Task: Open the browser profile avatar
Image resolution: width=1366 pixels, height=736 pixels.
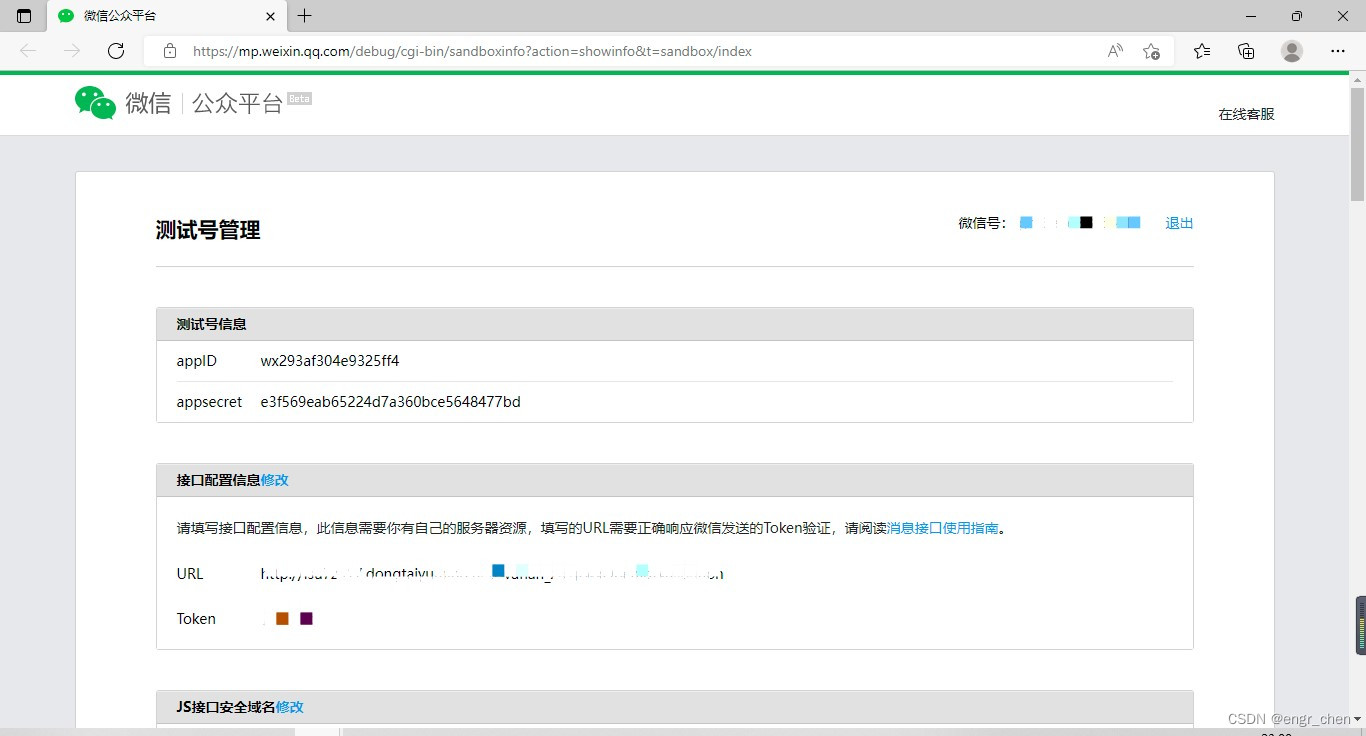Action: [1292, 51]
